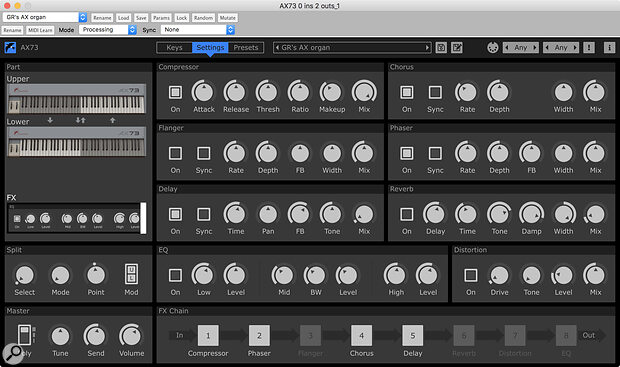Select FX Chain slot 6 Reverb
Image resolution: width=620 pixels, height=367 pixels.
click(x=464, y=335)
